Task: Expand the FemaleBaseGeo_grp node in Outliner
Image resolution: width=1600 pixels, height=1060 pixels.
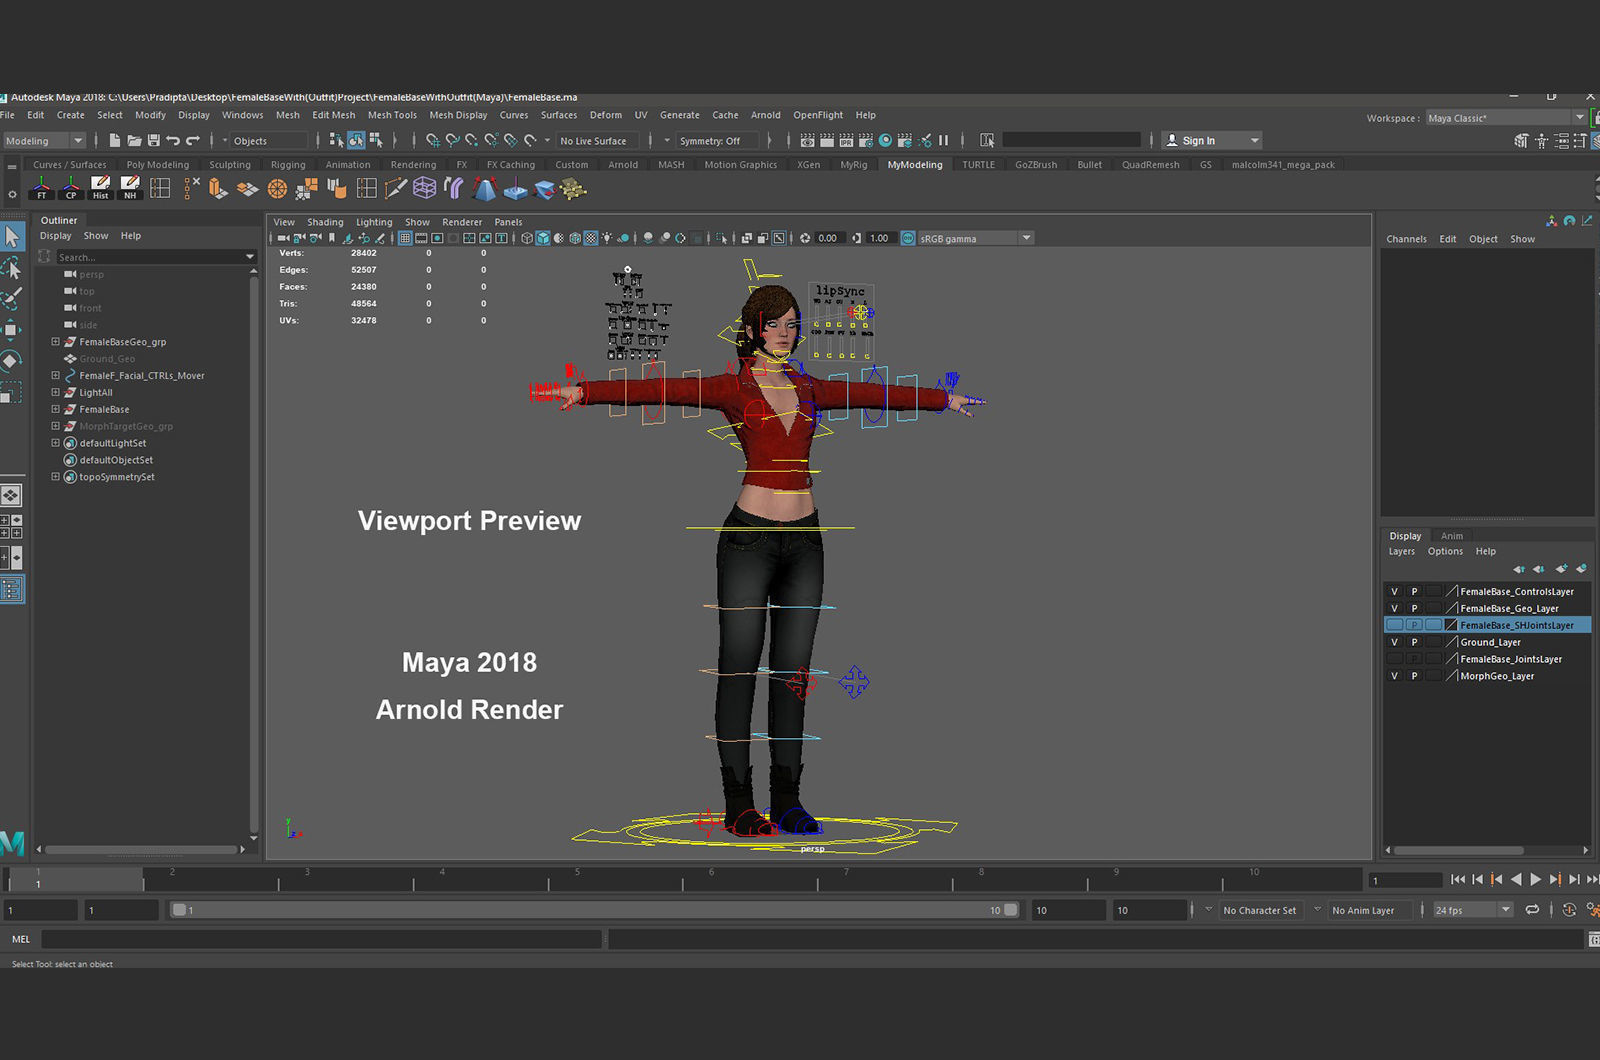Action: 56,342
